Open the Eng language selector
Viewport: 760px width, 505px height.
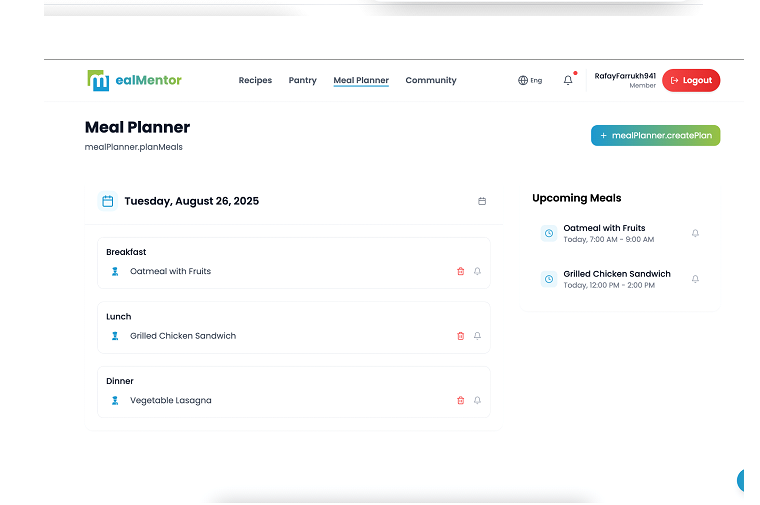530,80
